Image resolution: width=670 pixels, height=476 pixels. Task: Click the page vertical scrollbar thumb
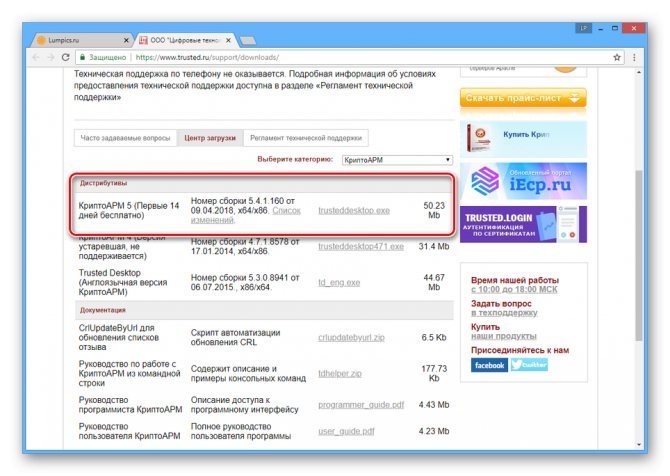639,255
